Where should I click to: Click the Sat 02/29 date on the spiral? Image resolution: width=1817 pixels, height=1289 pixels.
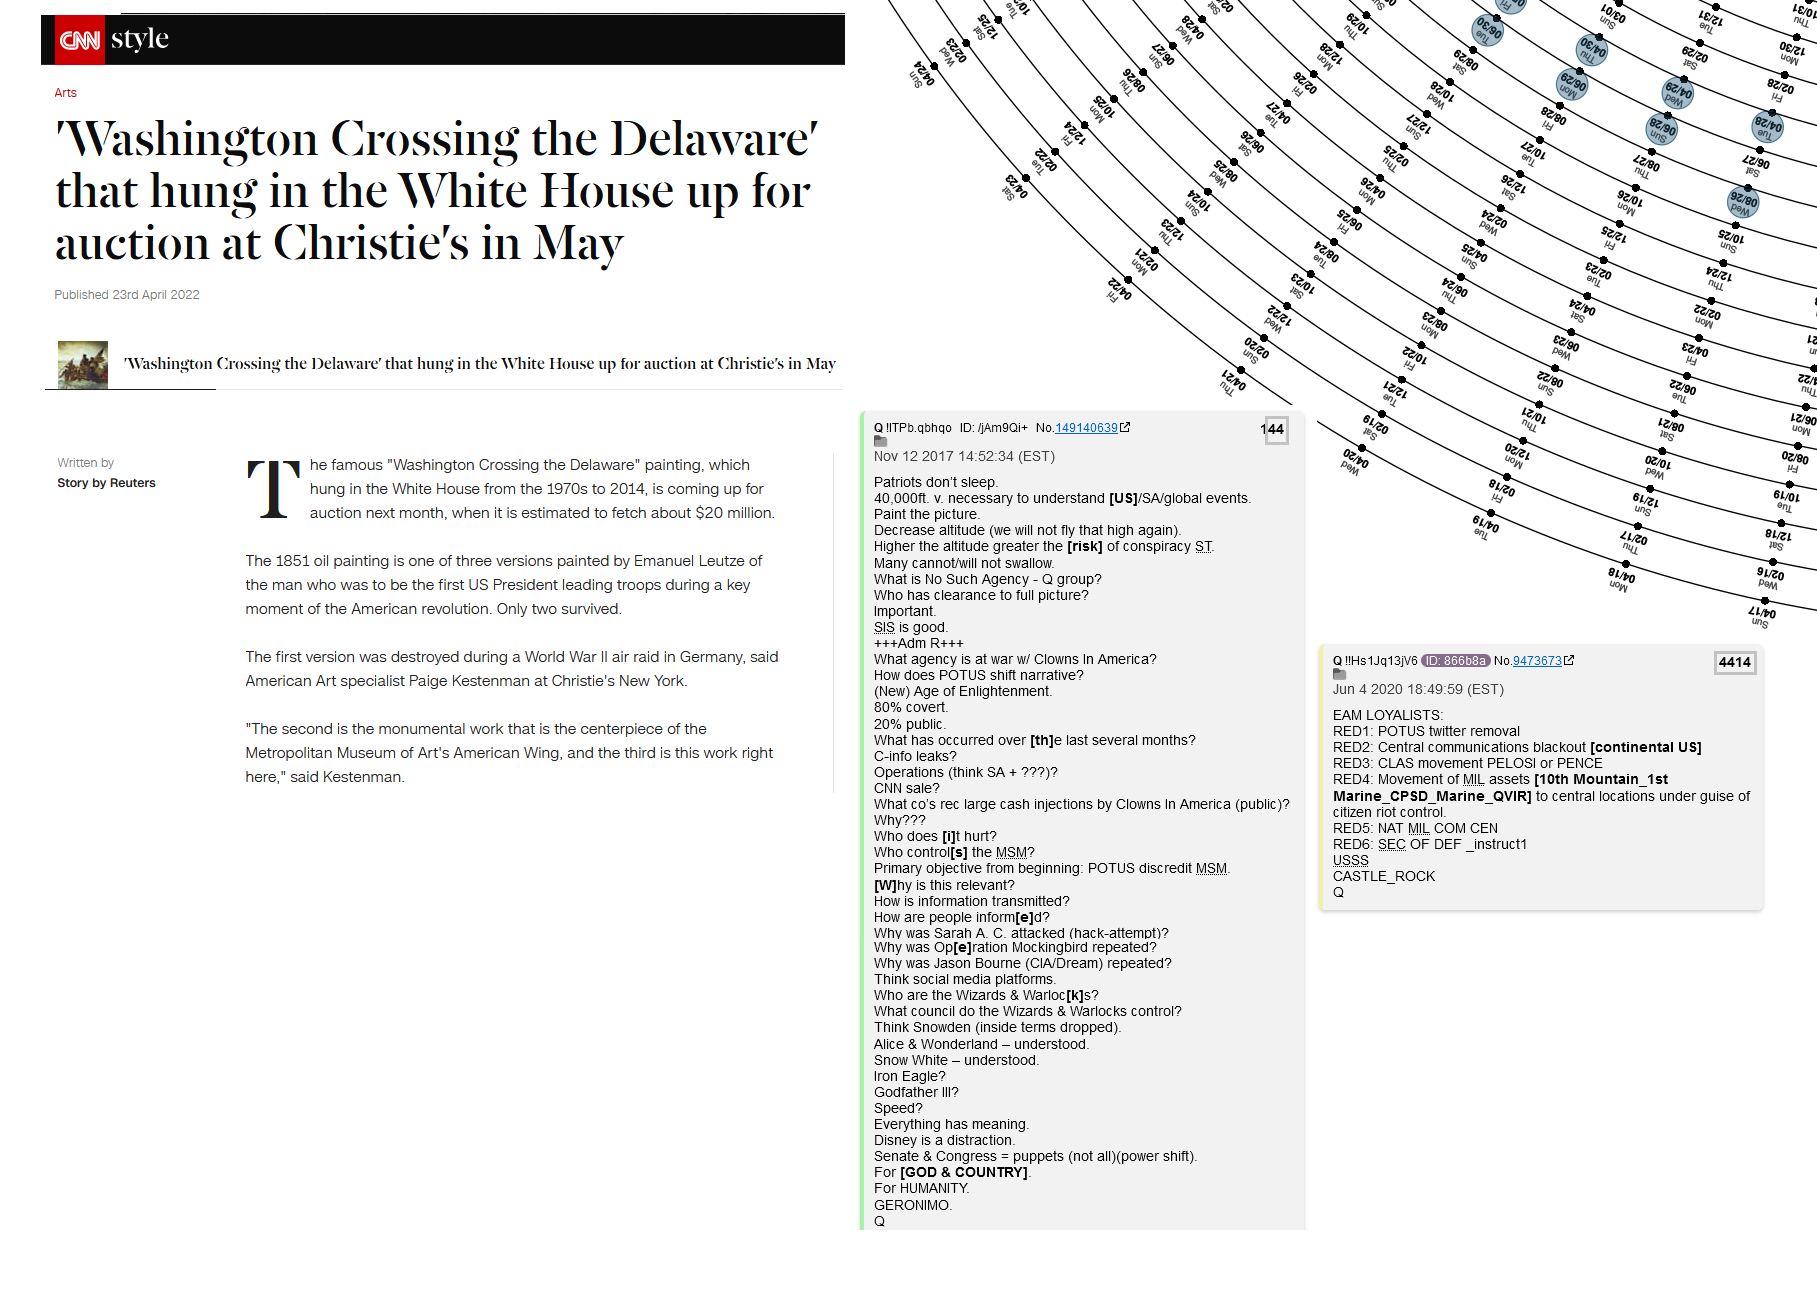pyautogui.click(x=1693, y=56)
